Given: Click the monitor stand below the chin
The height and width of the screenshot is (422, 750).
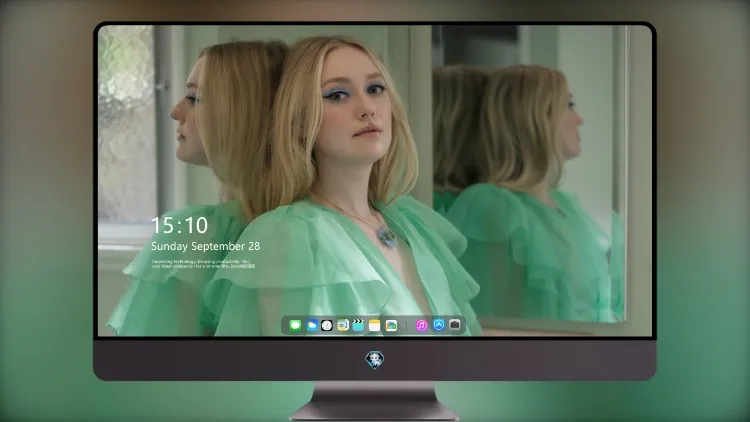Looking at the screenshot, I should point(375,401).
